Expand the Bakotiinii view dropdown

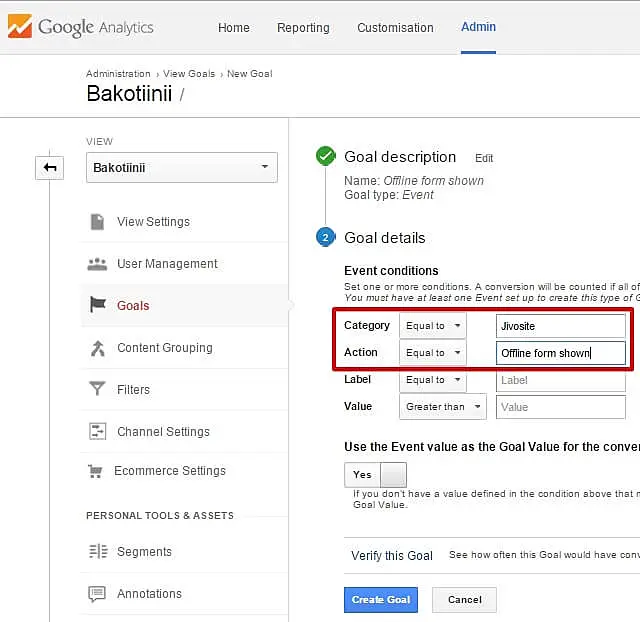[181, 168]
